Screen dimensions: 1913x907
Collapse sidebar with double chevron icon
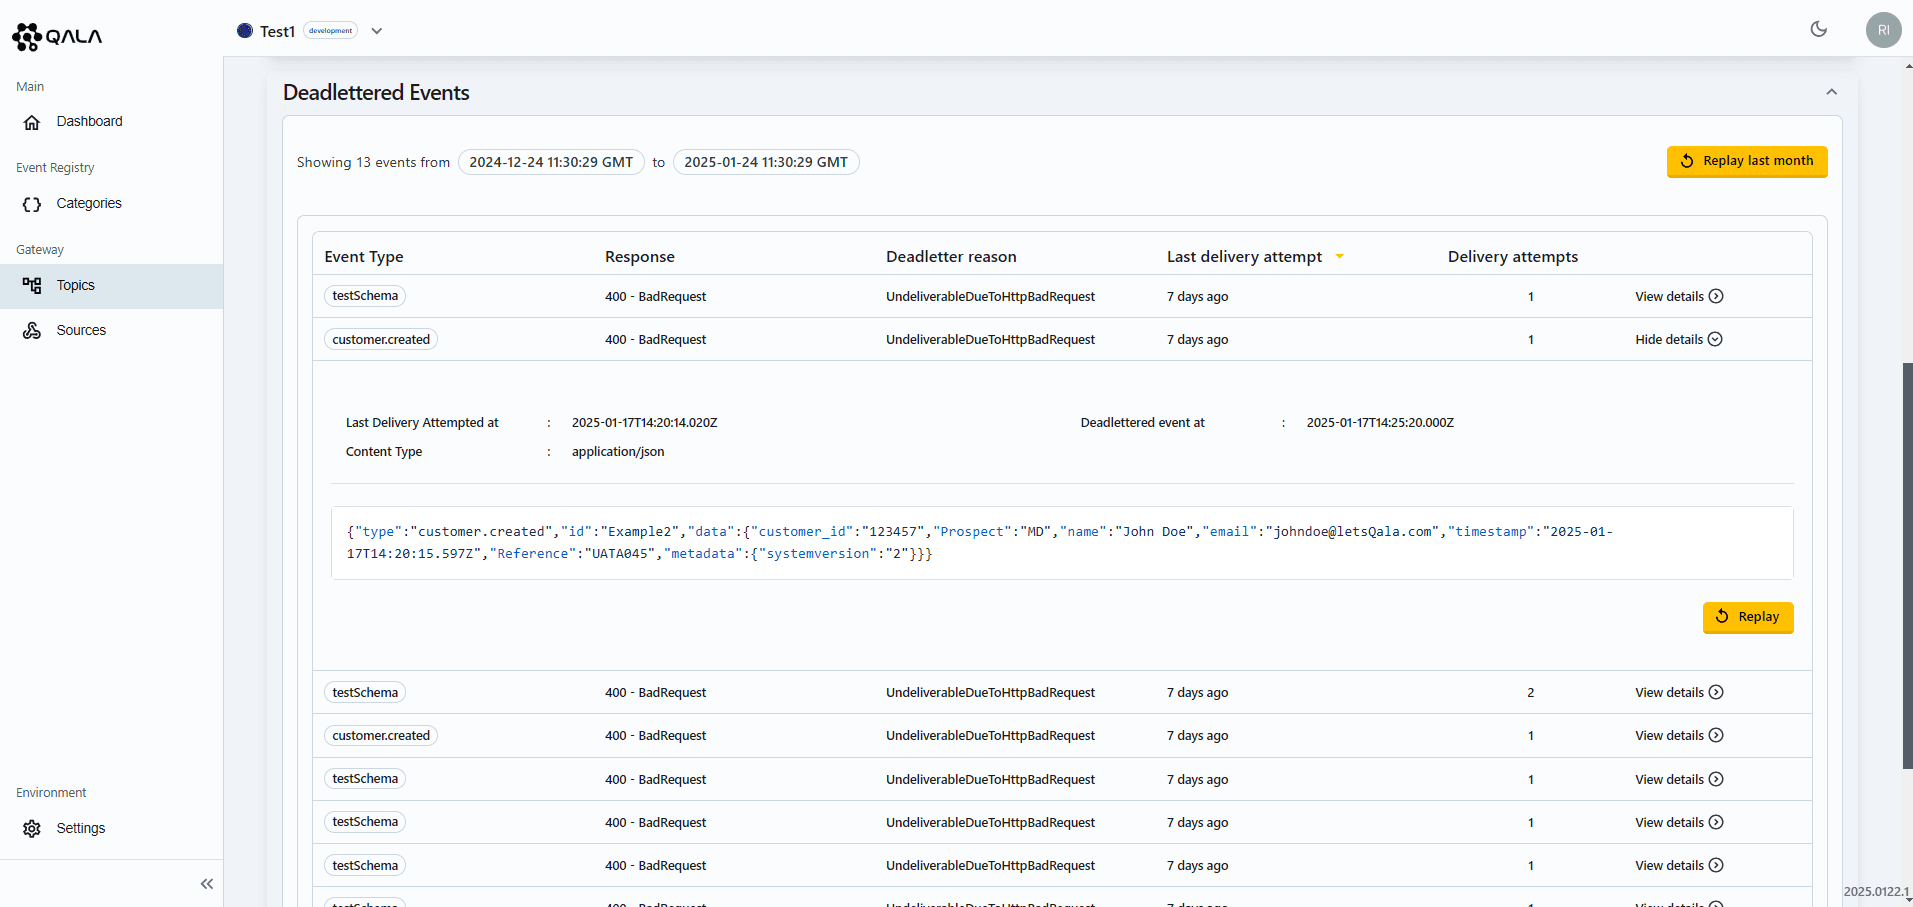click(207, 884)
